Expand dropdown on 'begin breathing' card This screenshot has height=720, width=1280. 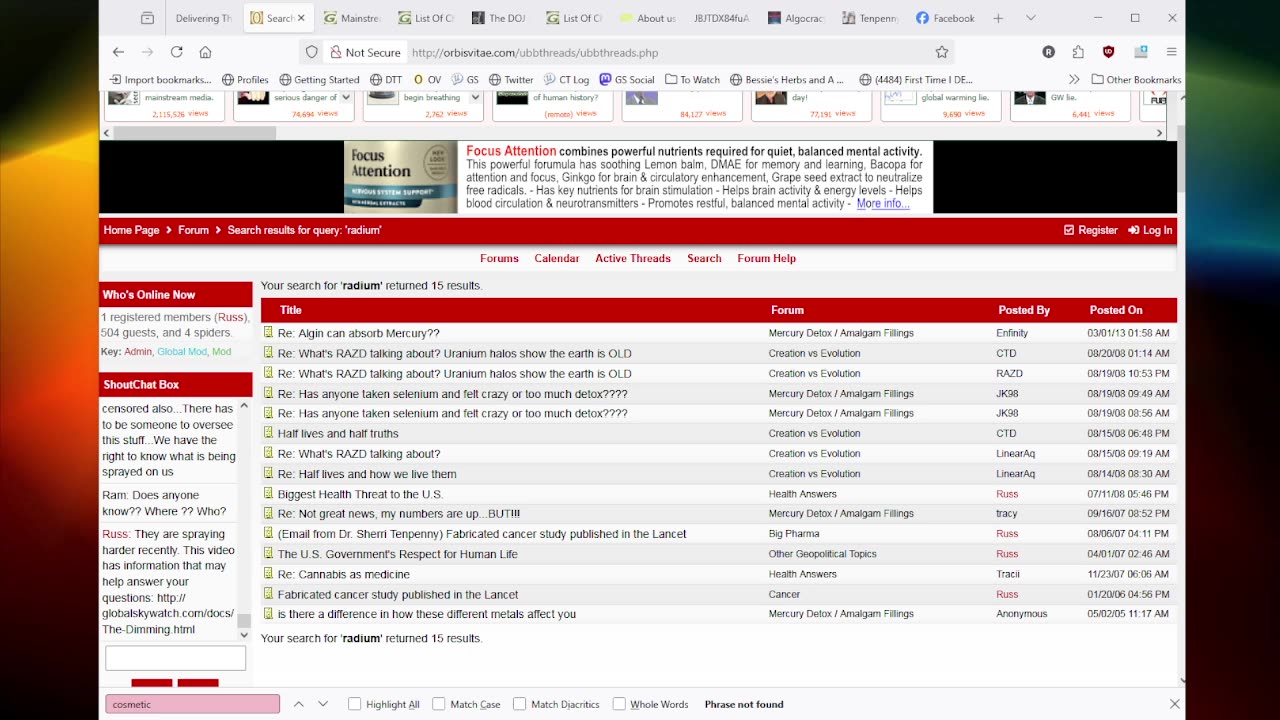tap(475, 98)
